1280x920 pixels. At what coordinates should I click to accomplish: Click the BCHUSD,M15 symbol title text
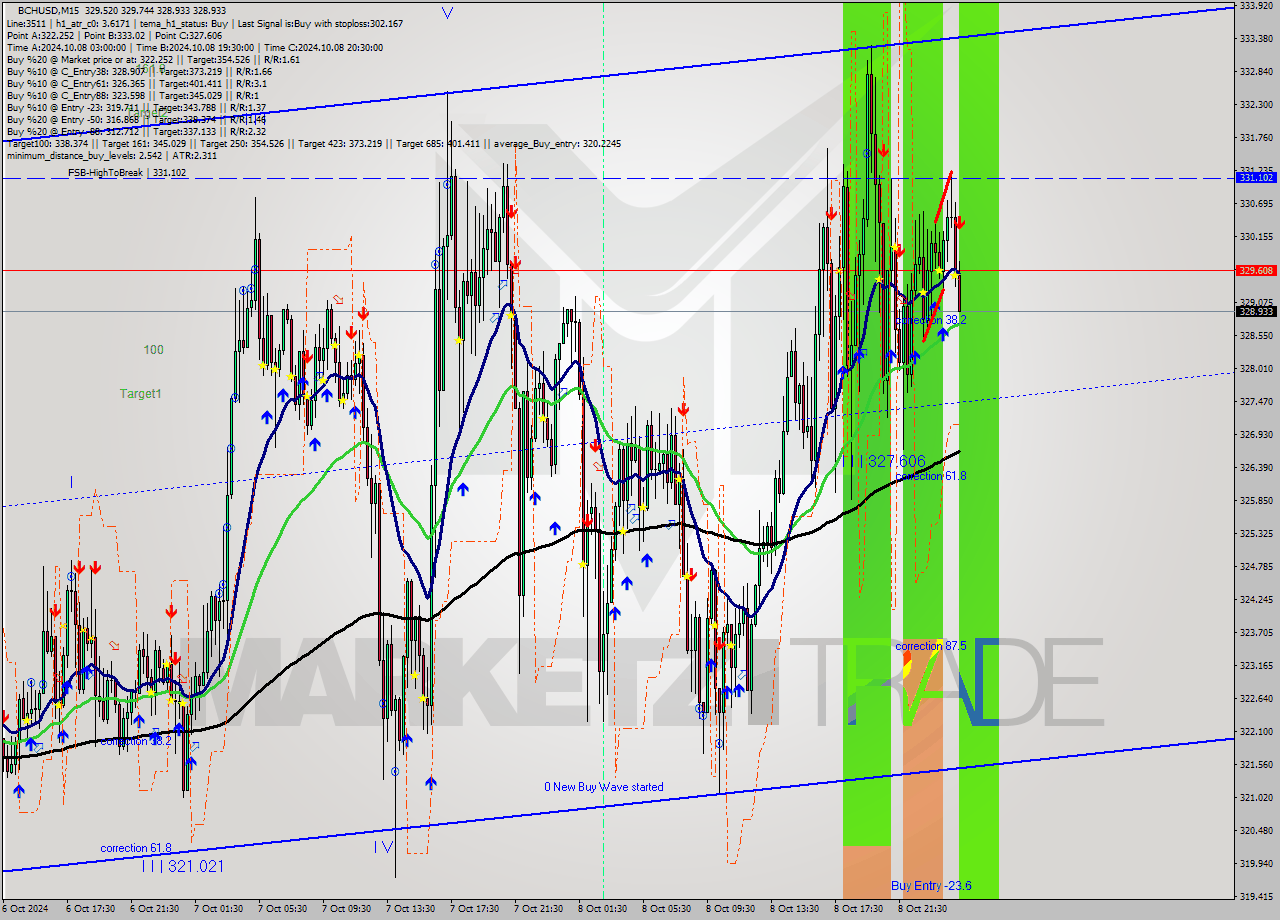pos(50,9)
